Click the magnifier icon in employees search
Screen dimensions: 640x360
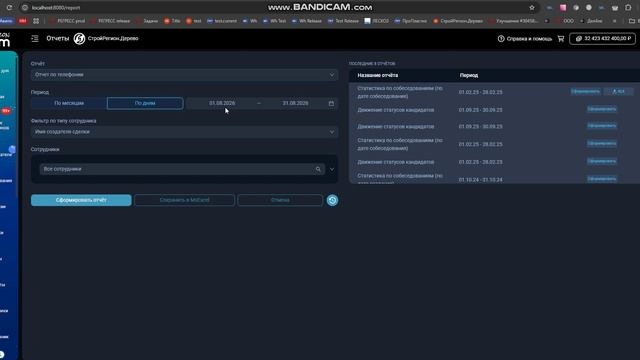click(x=318, y=169)
